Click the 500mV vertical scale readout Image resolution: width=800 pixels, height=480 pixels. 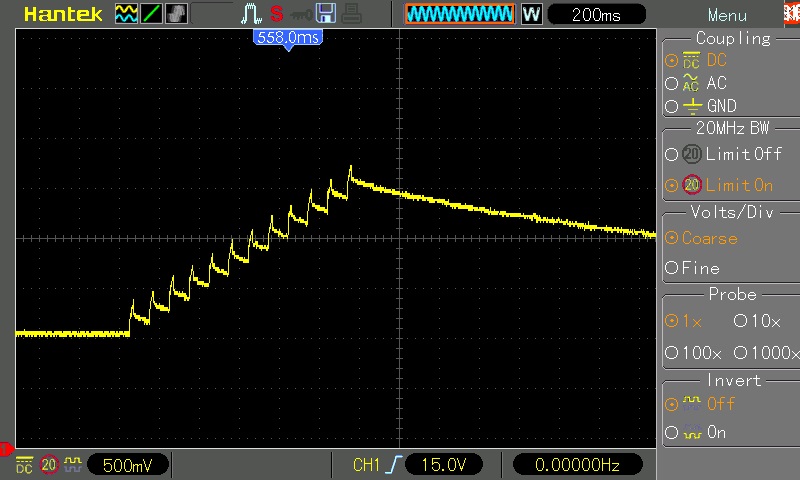[x=127, y=465]
